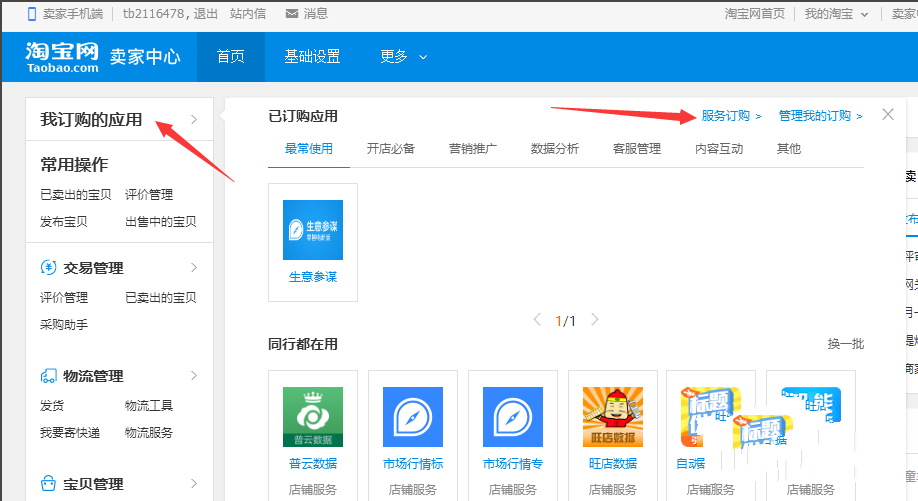This screenshot has width=918, height=501.
Task: Click the 出售中的宝贝 link
Action: (x=160, y=222)
